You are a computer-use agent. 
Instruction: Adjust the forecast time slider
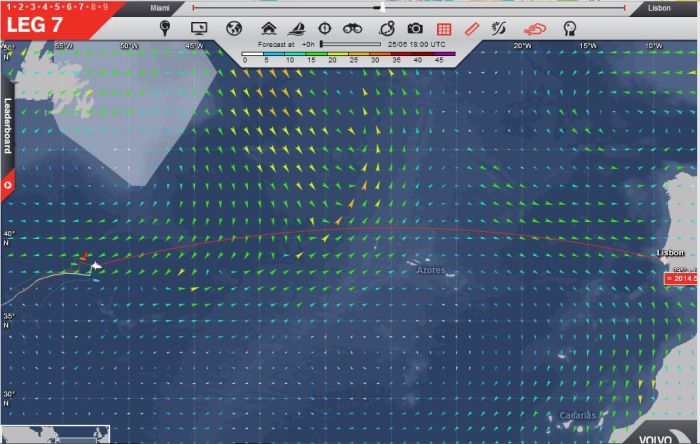(322, 44)
